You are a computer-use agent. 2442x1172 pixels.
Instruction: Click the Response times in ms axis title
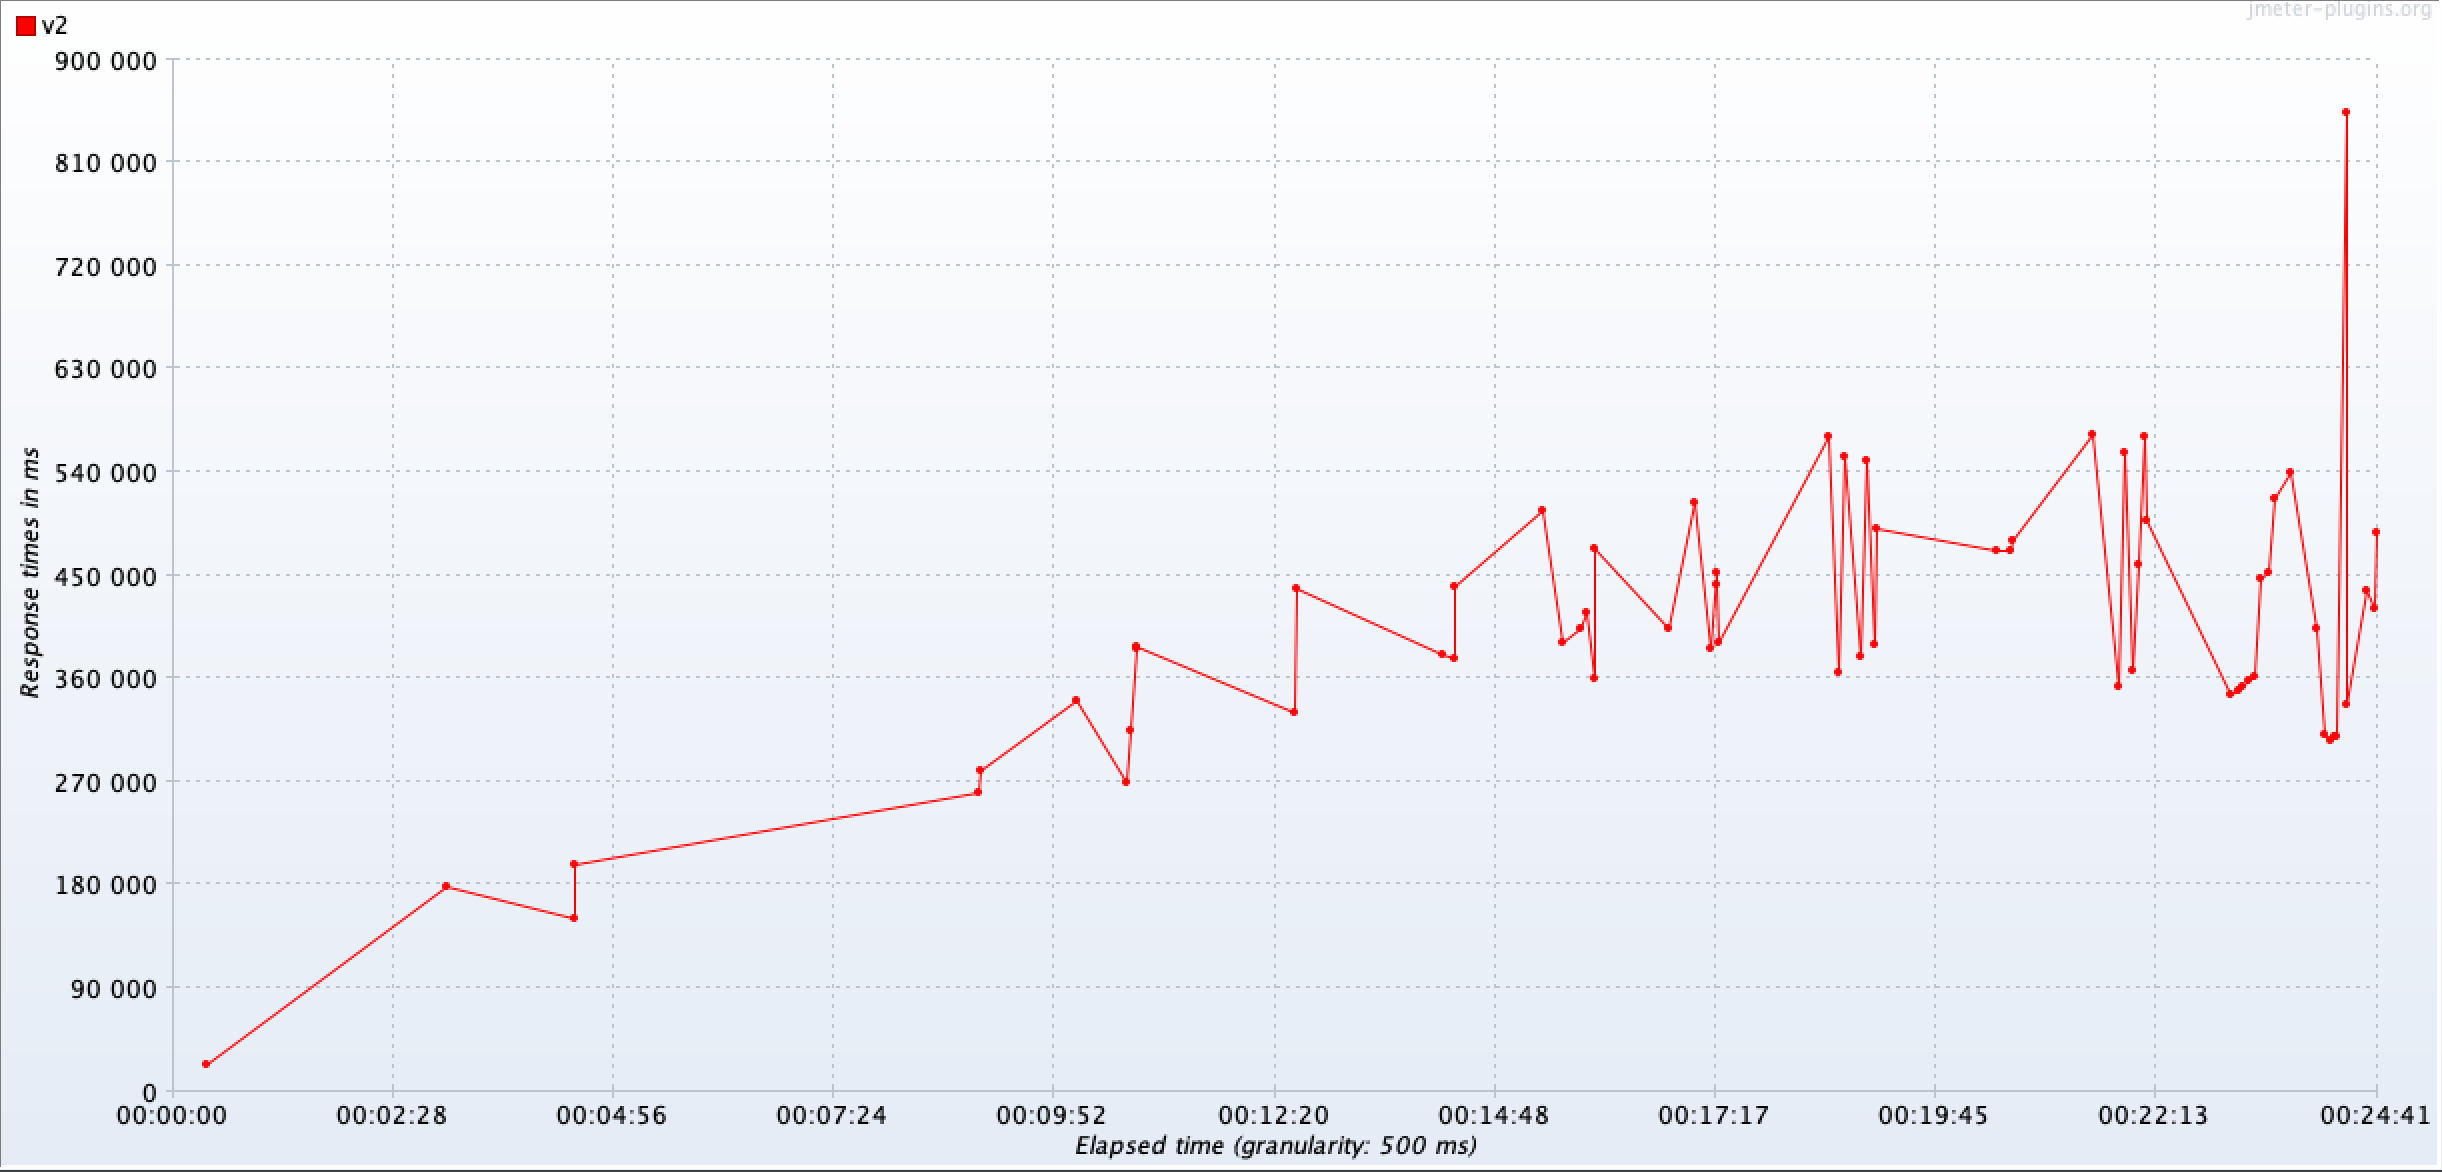31,572
